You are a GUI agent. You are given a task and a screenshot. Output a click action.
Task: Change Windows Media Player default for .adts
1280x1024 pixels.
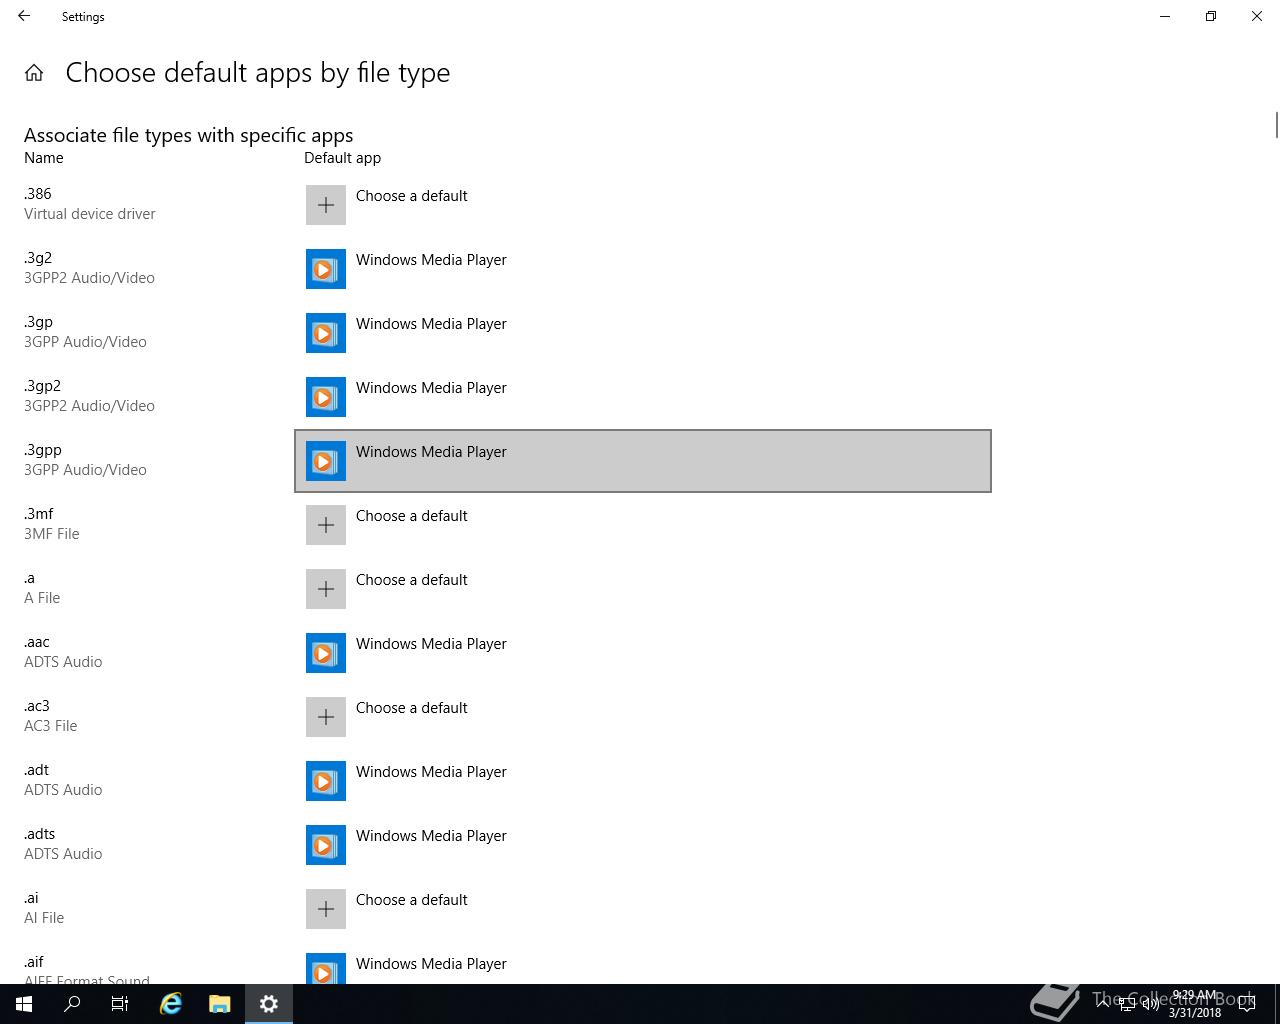pyautogui.click(x=431, y=836)
